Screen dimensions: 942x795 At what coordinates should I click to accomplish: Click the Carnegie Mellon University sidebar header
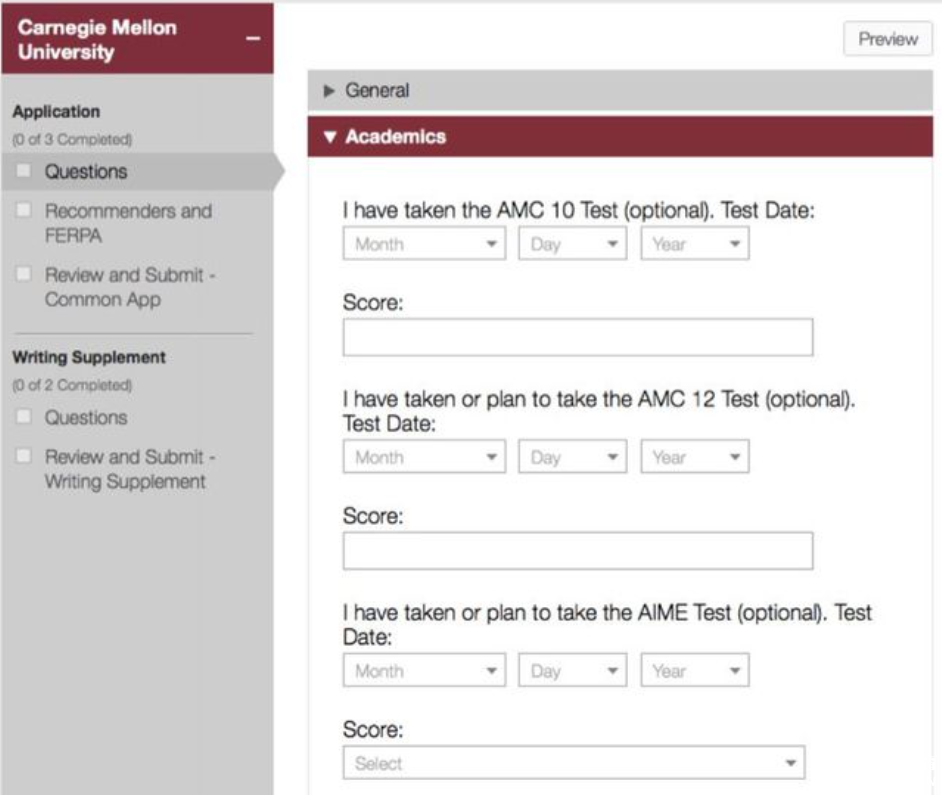[138, 39]
